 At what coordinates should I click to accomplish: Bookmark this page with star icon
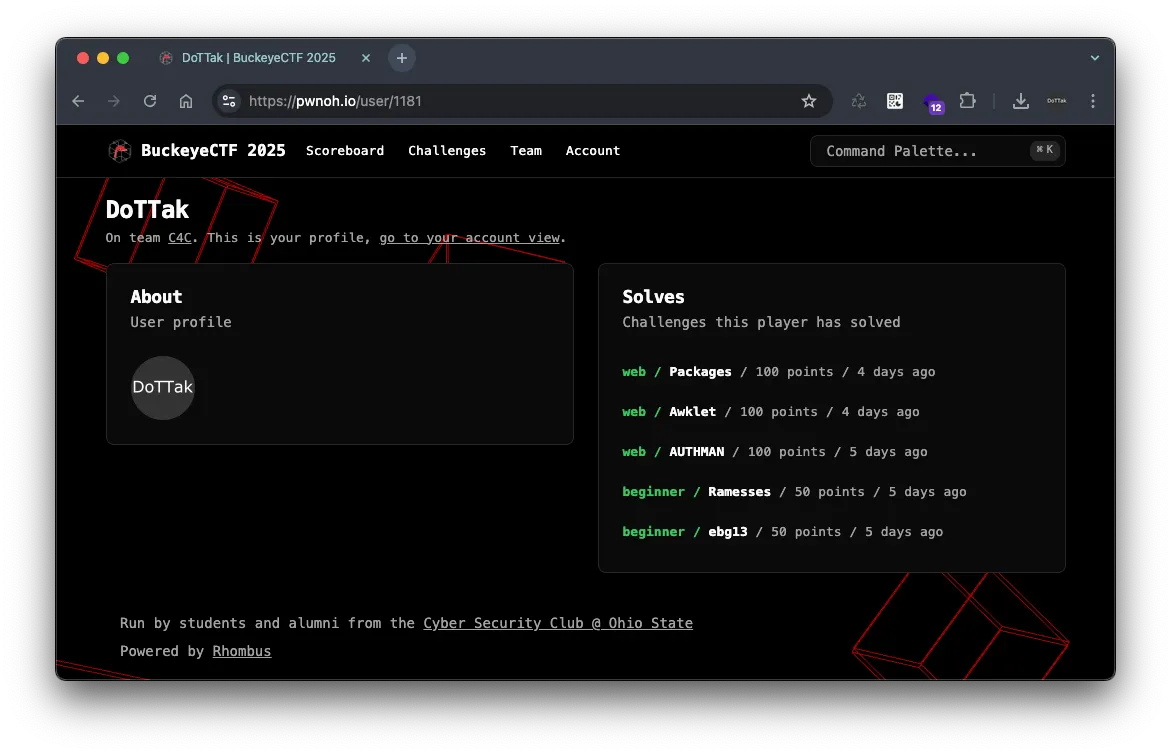[809, 101]
